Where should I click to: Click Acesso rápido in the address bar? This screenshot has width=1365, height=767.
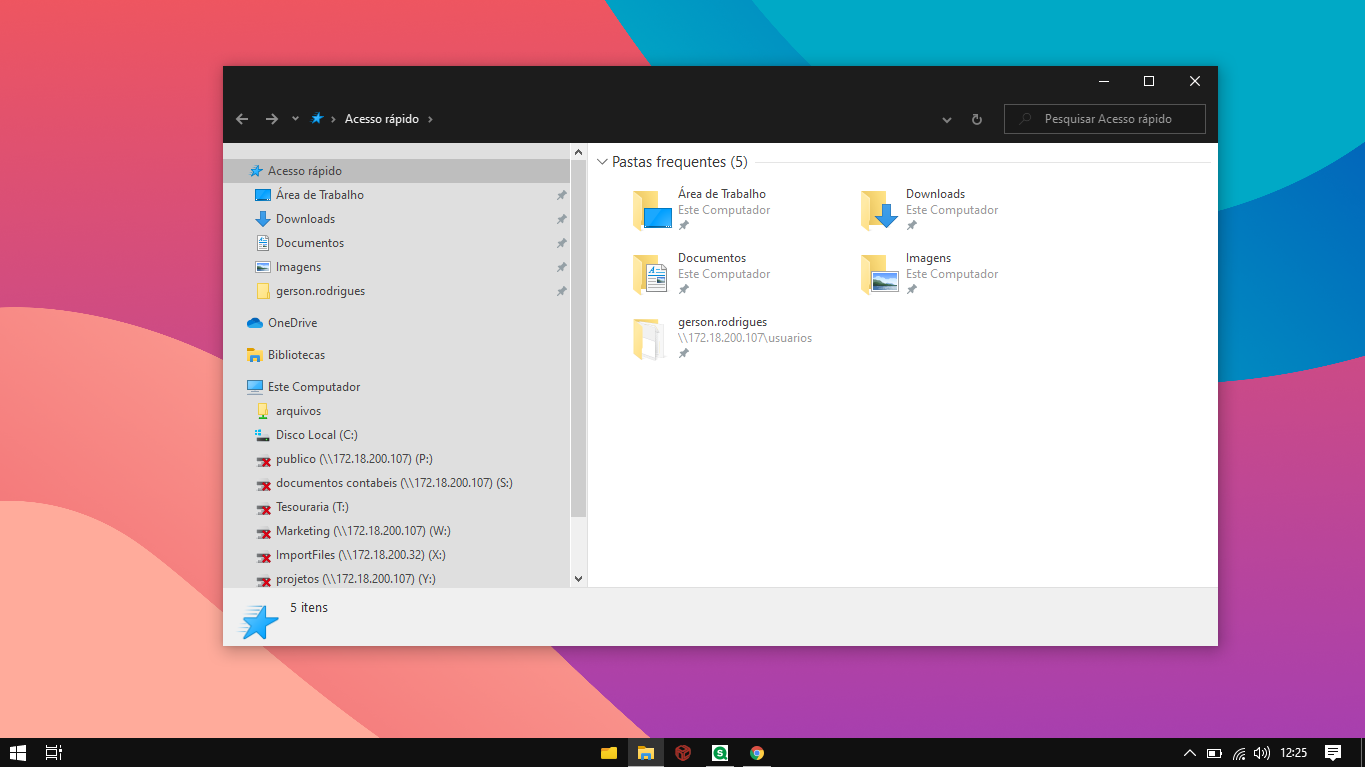coord(381,119)
